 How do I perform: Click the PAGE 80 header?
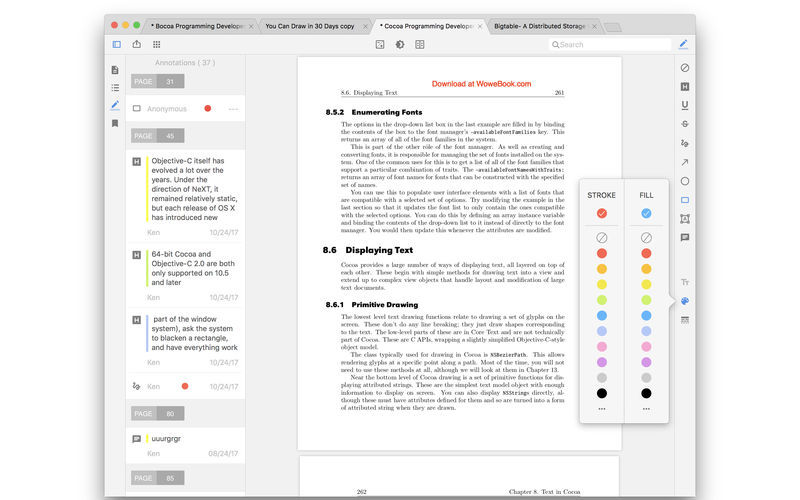pyautogui.click(x=158, y=413)
